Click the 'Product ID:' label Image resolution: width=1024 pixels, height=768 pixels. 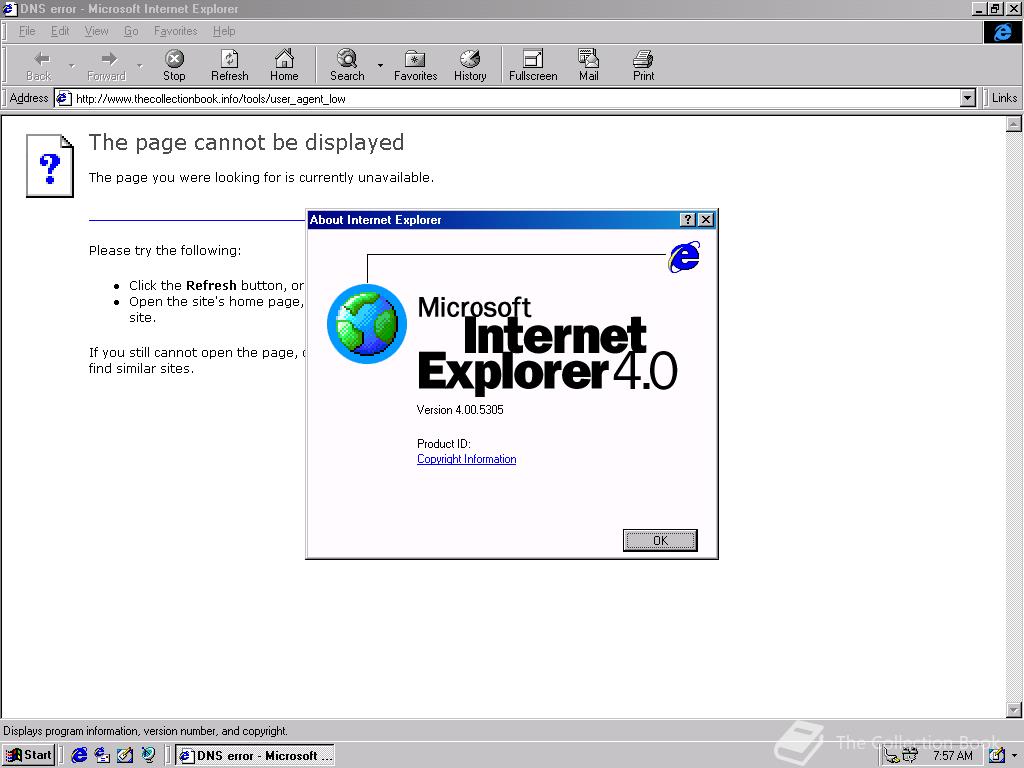[x=443, y=444]
